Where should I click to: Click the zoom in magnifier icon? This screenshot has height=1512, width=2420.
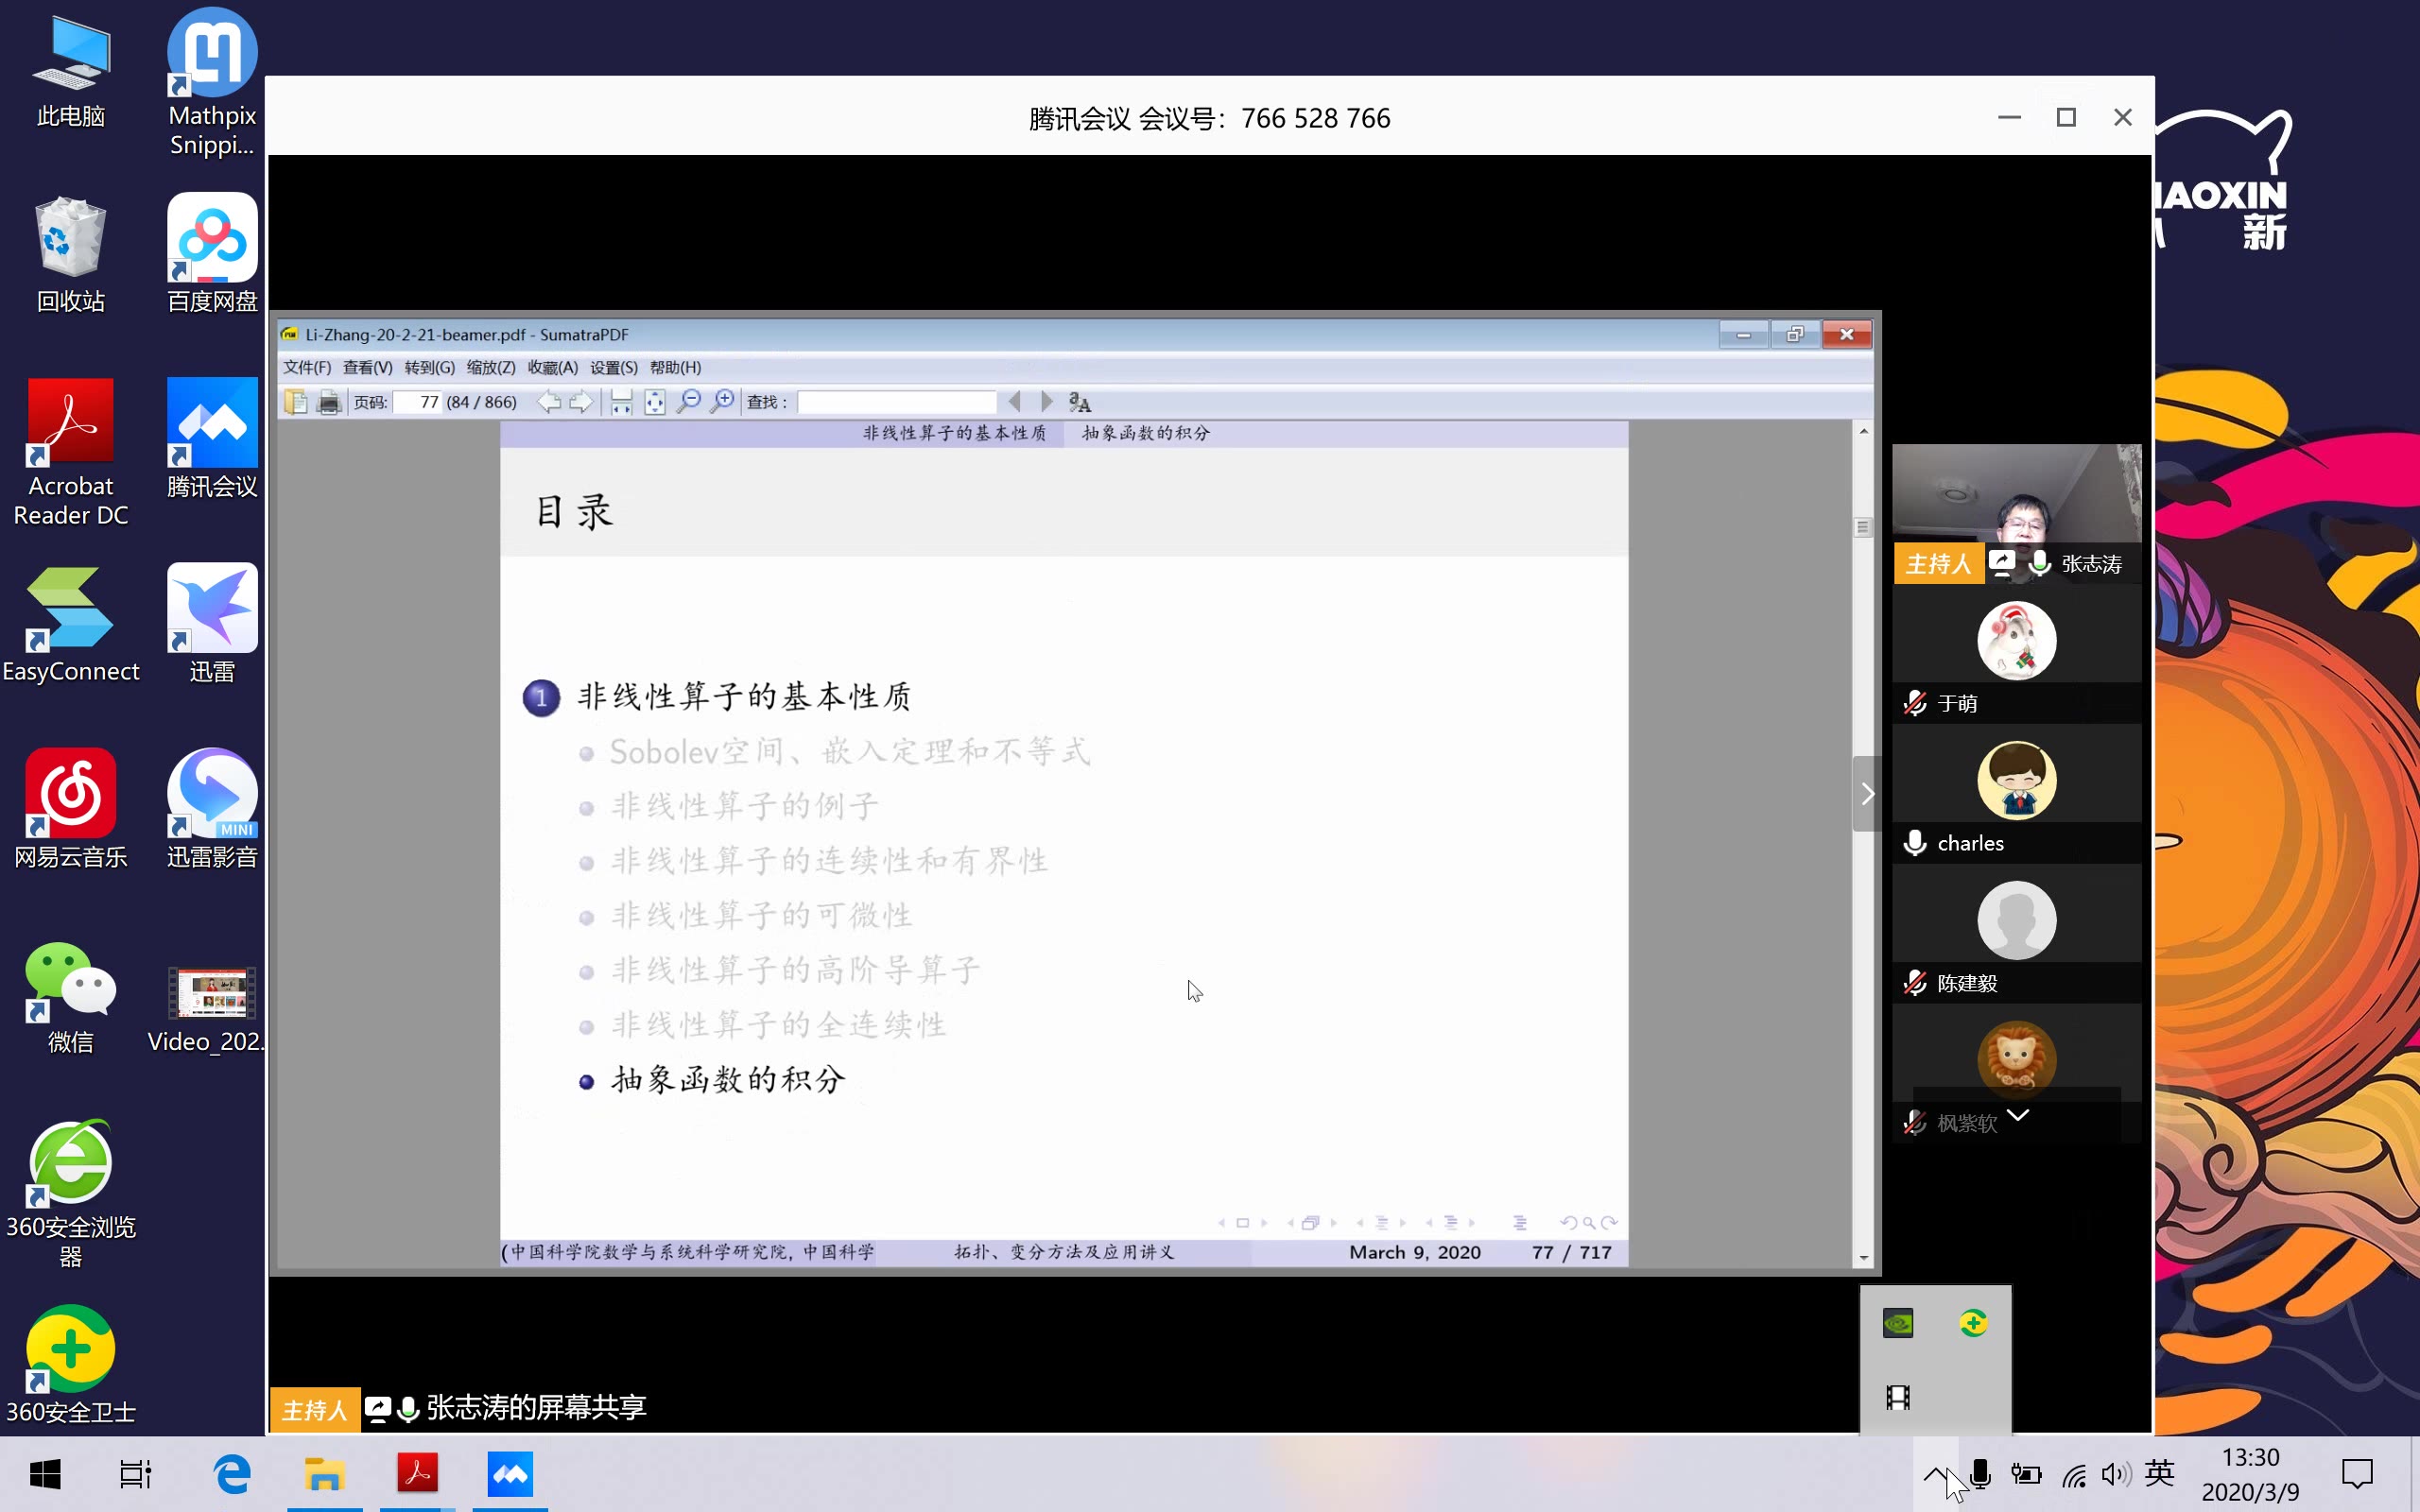point(722,402)
